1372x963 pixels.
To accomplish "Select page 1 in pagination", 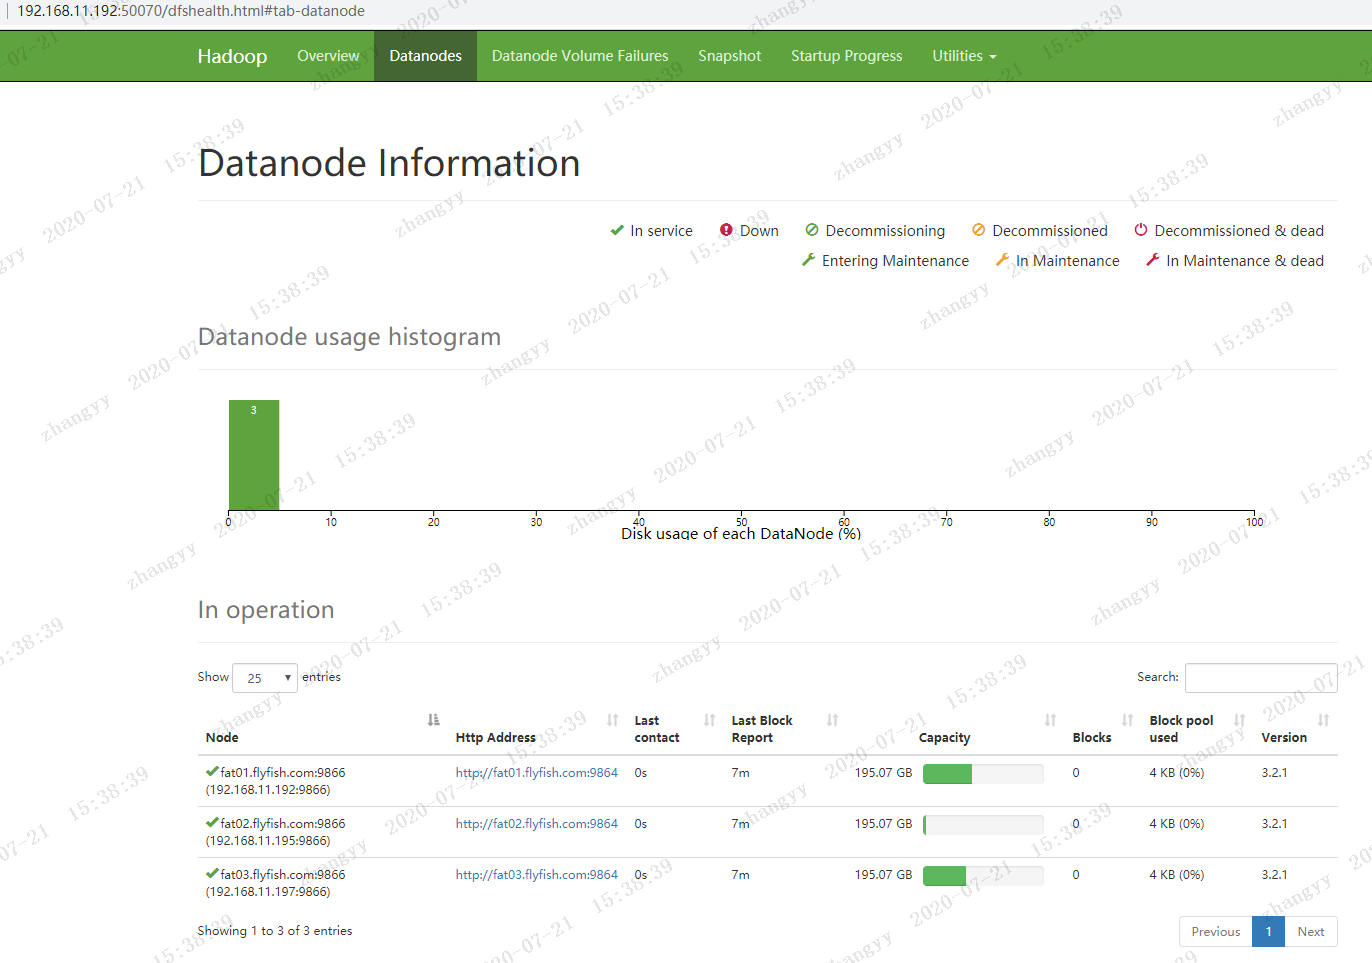I will (1268, 931).
